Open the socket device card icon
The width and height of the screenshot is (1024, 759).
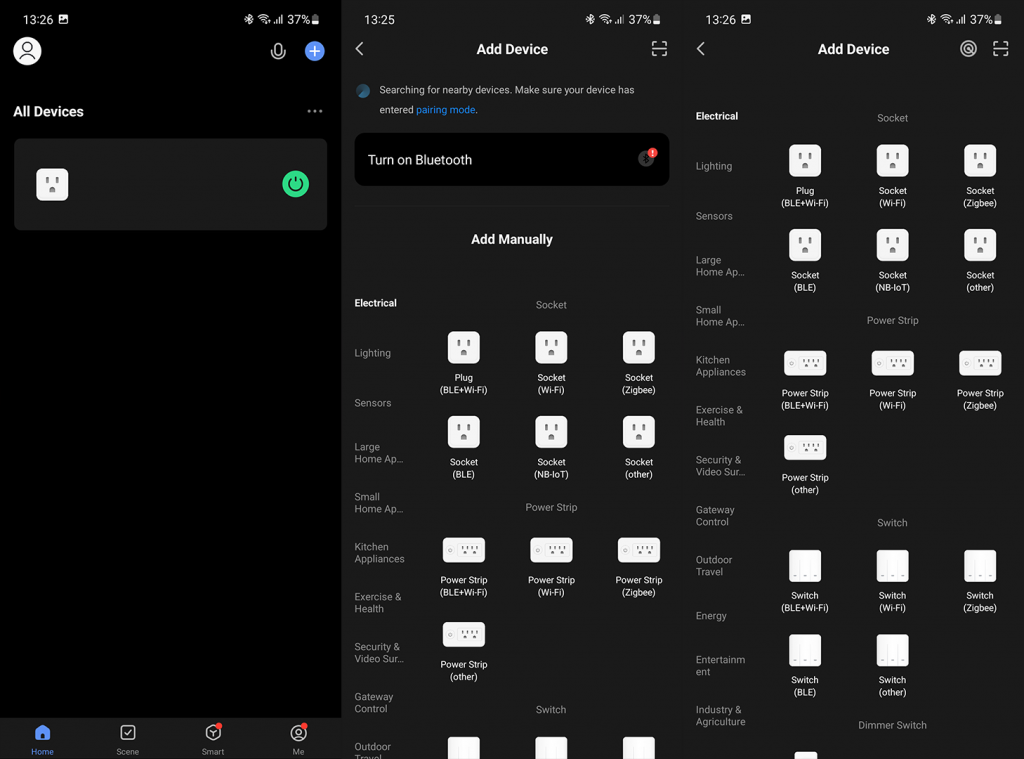[x=52, y=184]
